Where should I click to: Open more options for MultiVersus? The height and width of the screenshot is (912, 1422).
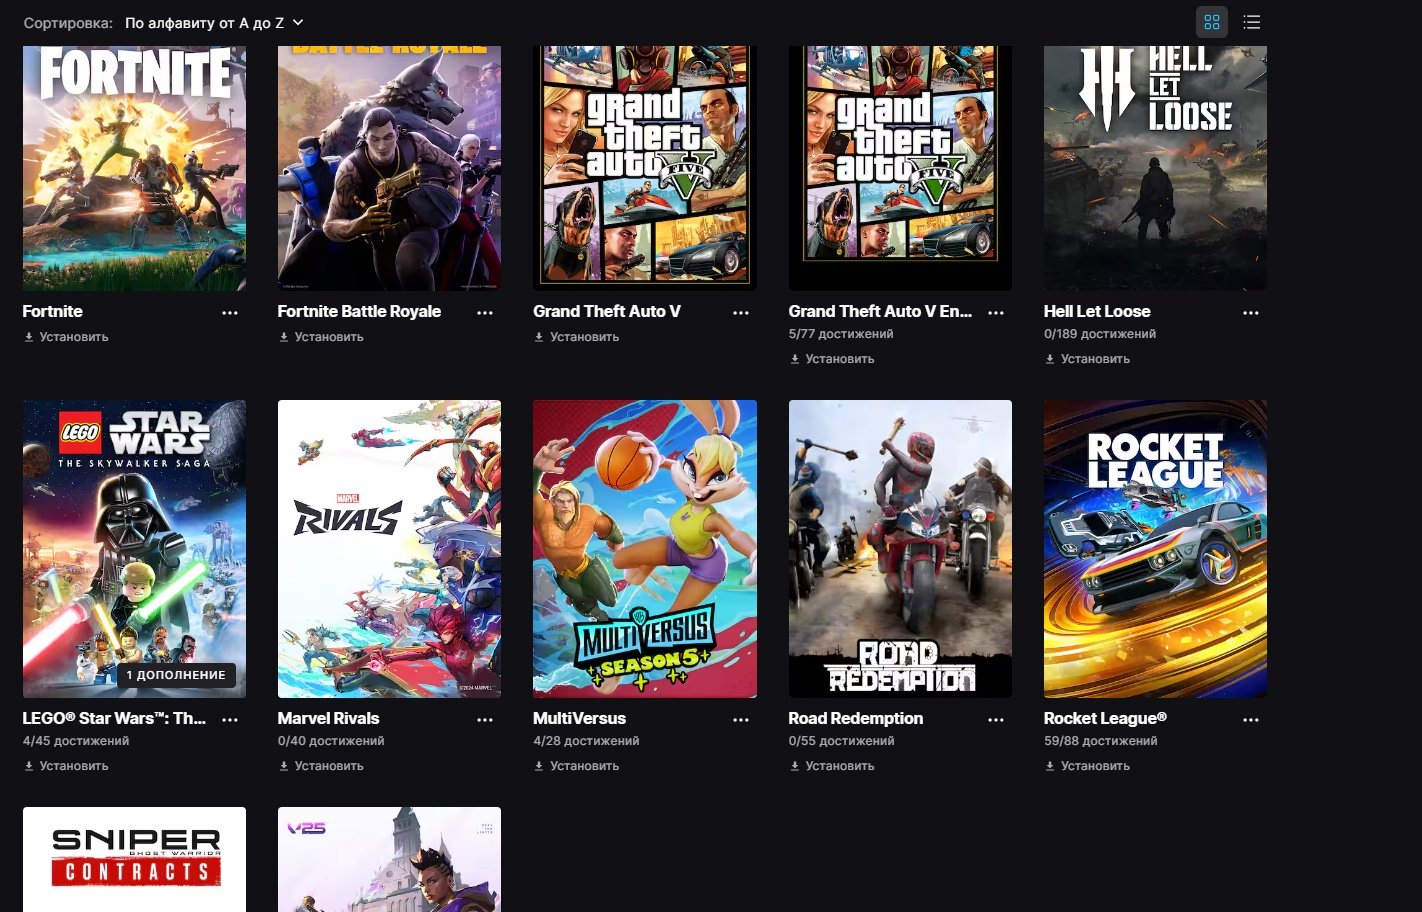tap(741, 720)
